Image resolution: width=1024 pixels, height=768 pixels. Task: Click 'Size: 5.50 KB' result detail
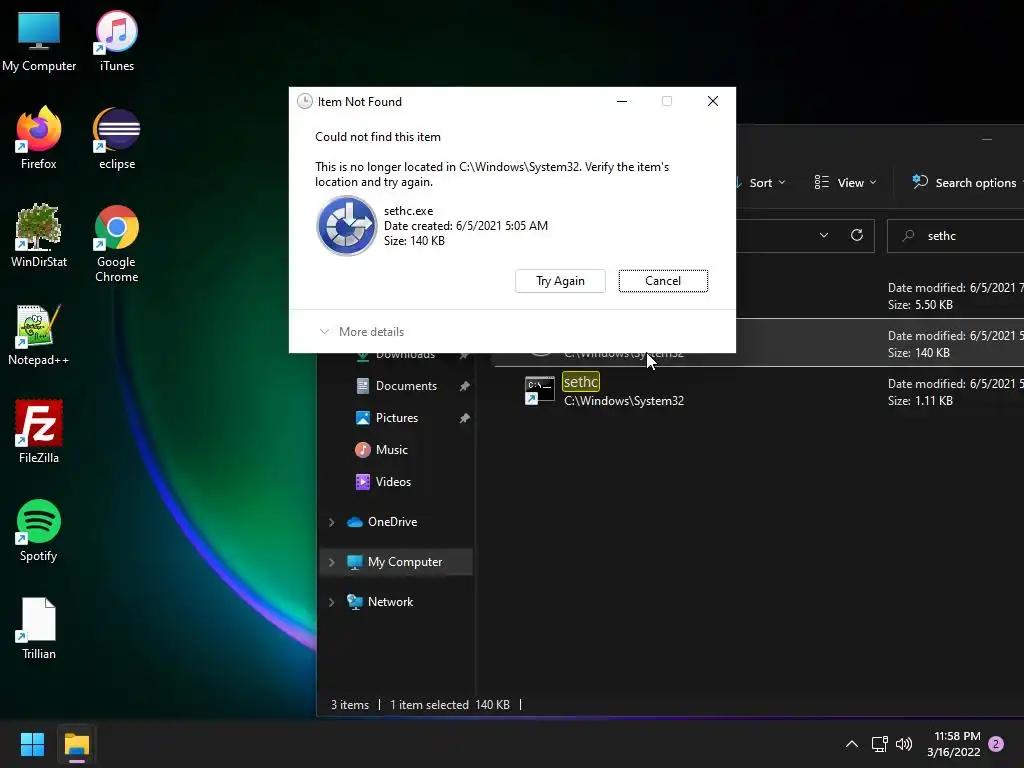click(920, 305)
